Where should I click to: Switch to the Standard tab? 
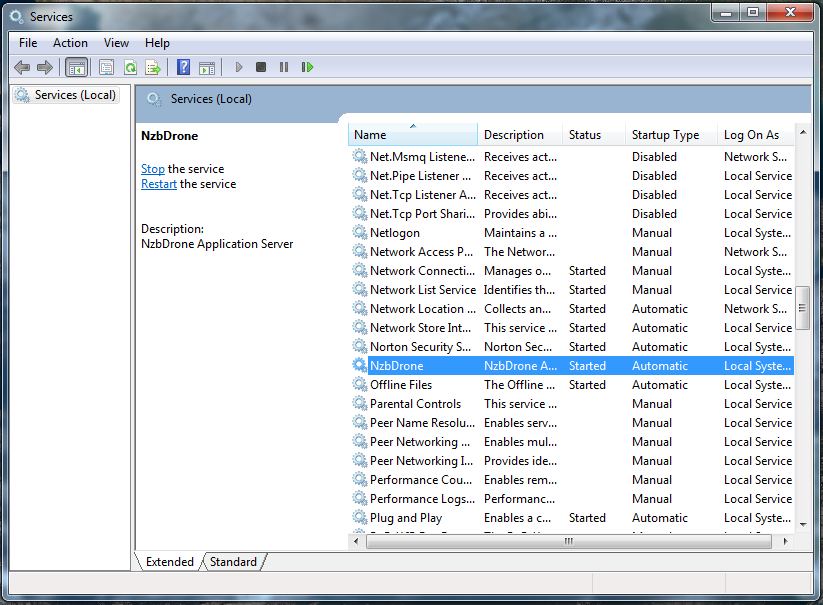point(233,561)
